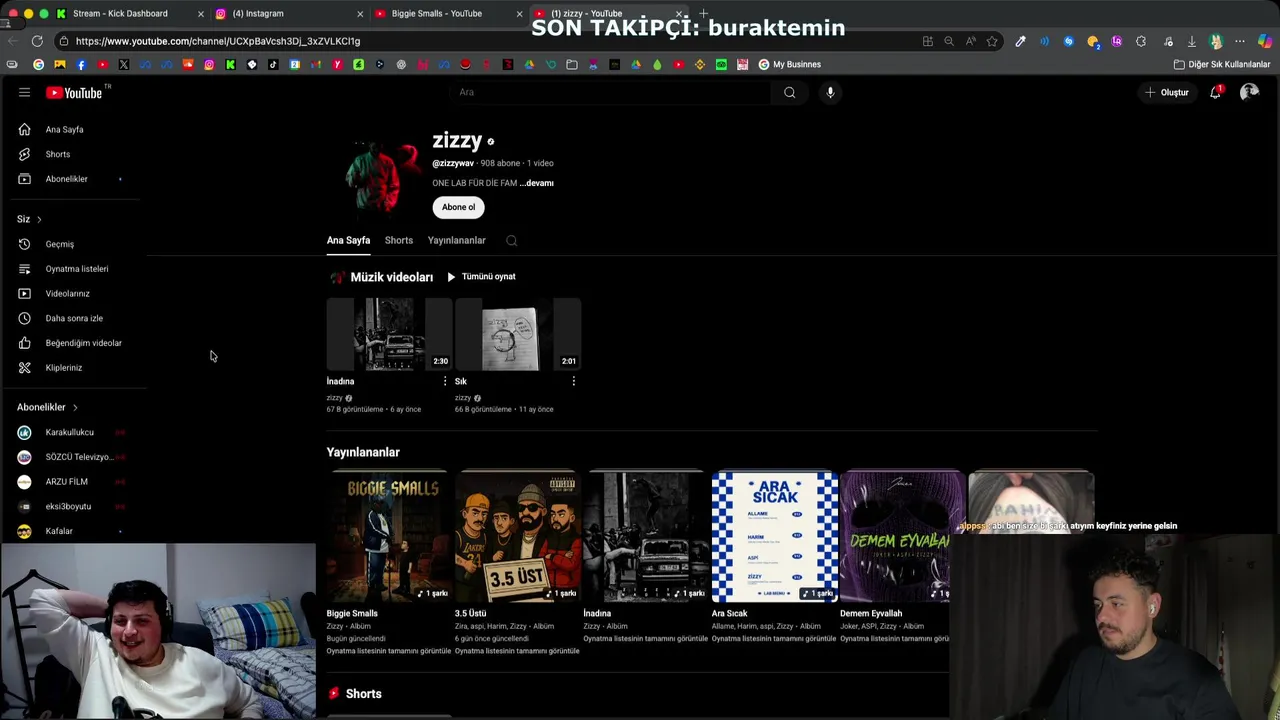Image resolution: width=1280 pixels, height=720 pixels.
Task: Click the channel search magnifier icon
Action: click(511, 241)
